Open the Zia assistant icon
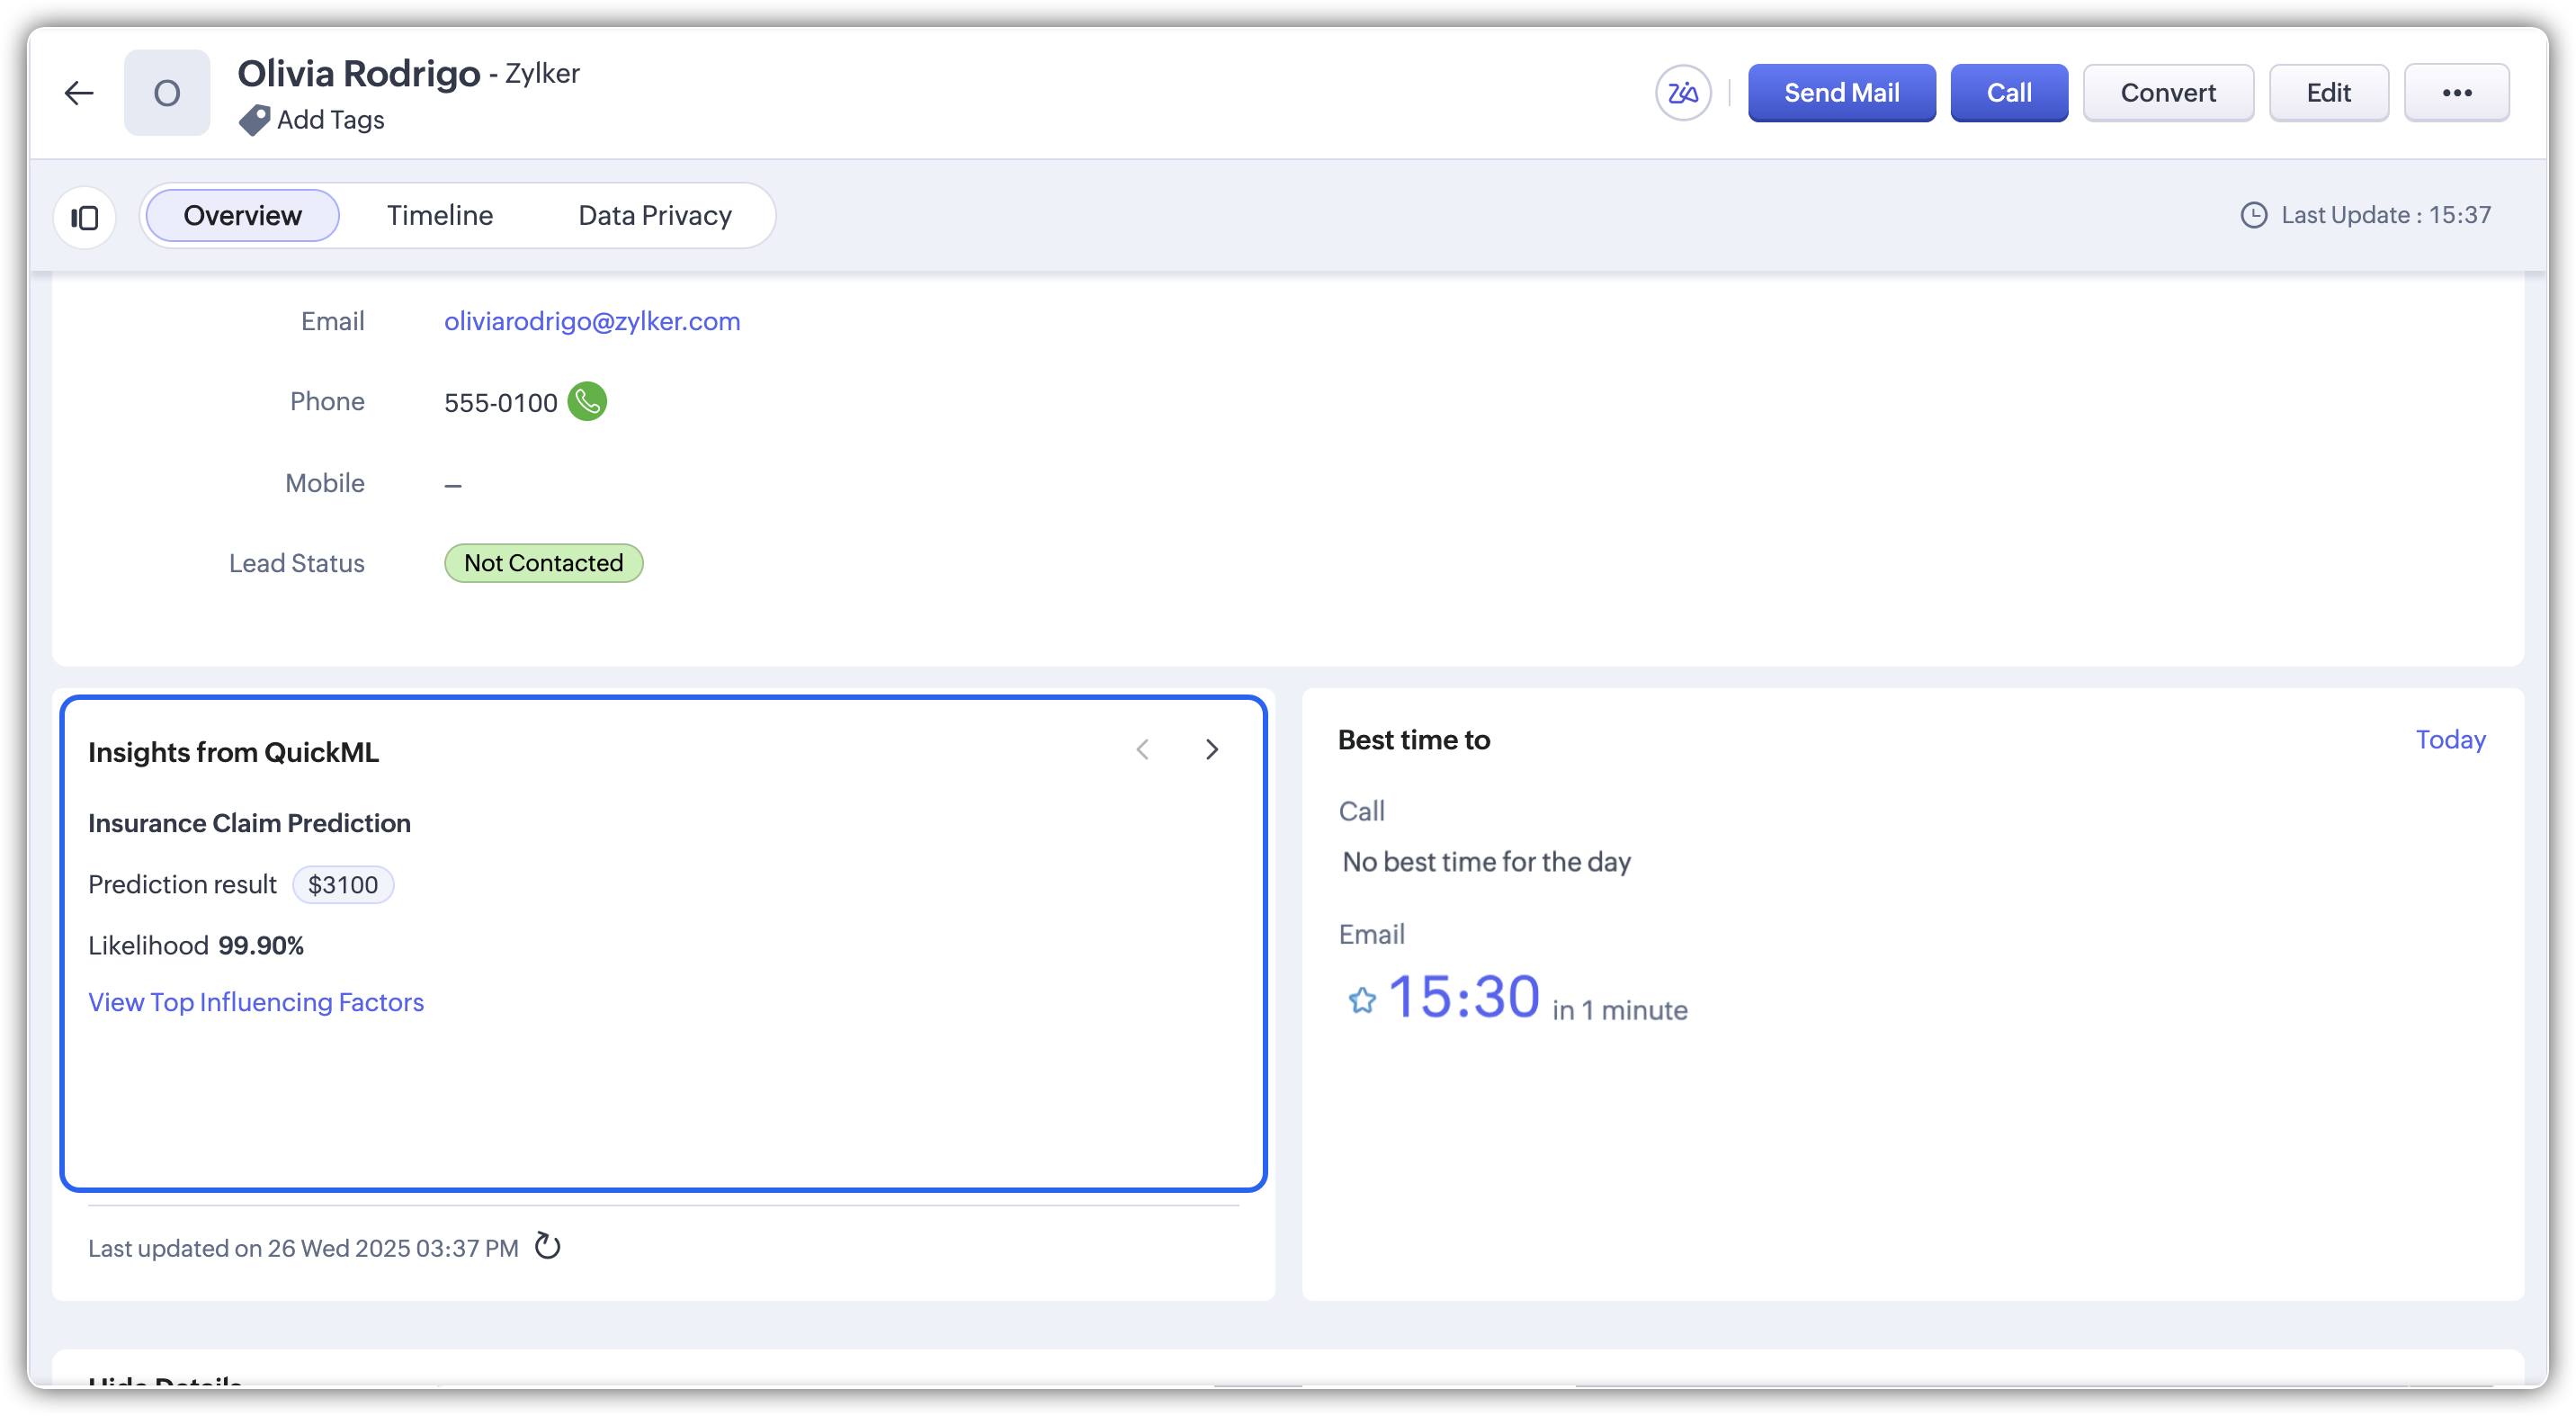Screen dimensions: 2576x1416 (1683, 93)
